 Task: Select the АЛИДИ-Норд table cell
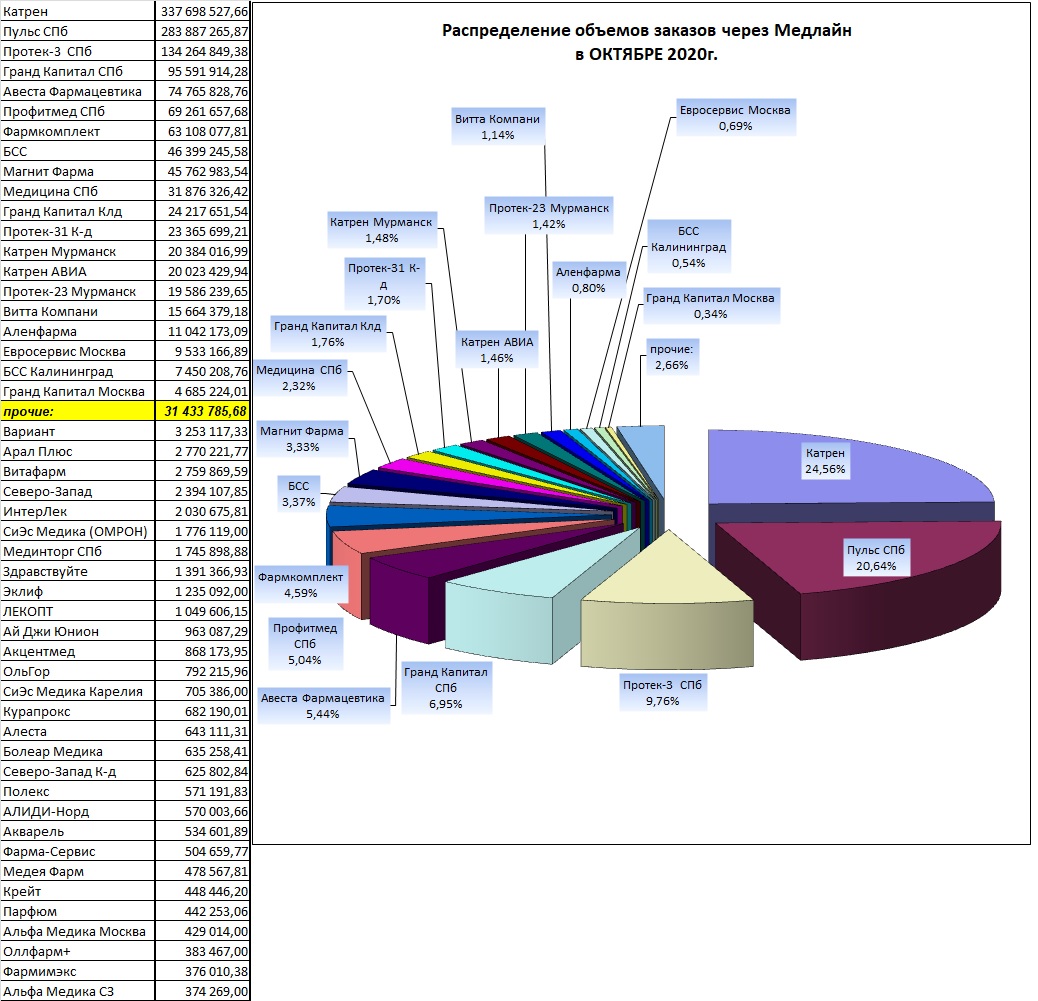click(x=77, y=811)
